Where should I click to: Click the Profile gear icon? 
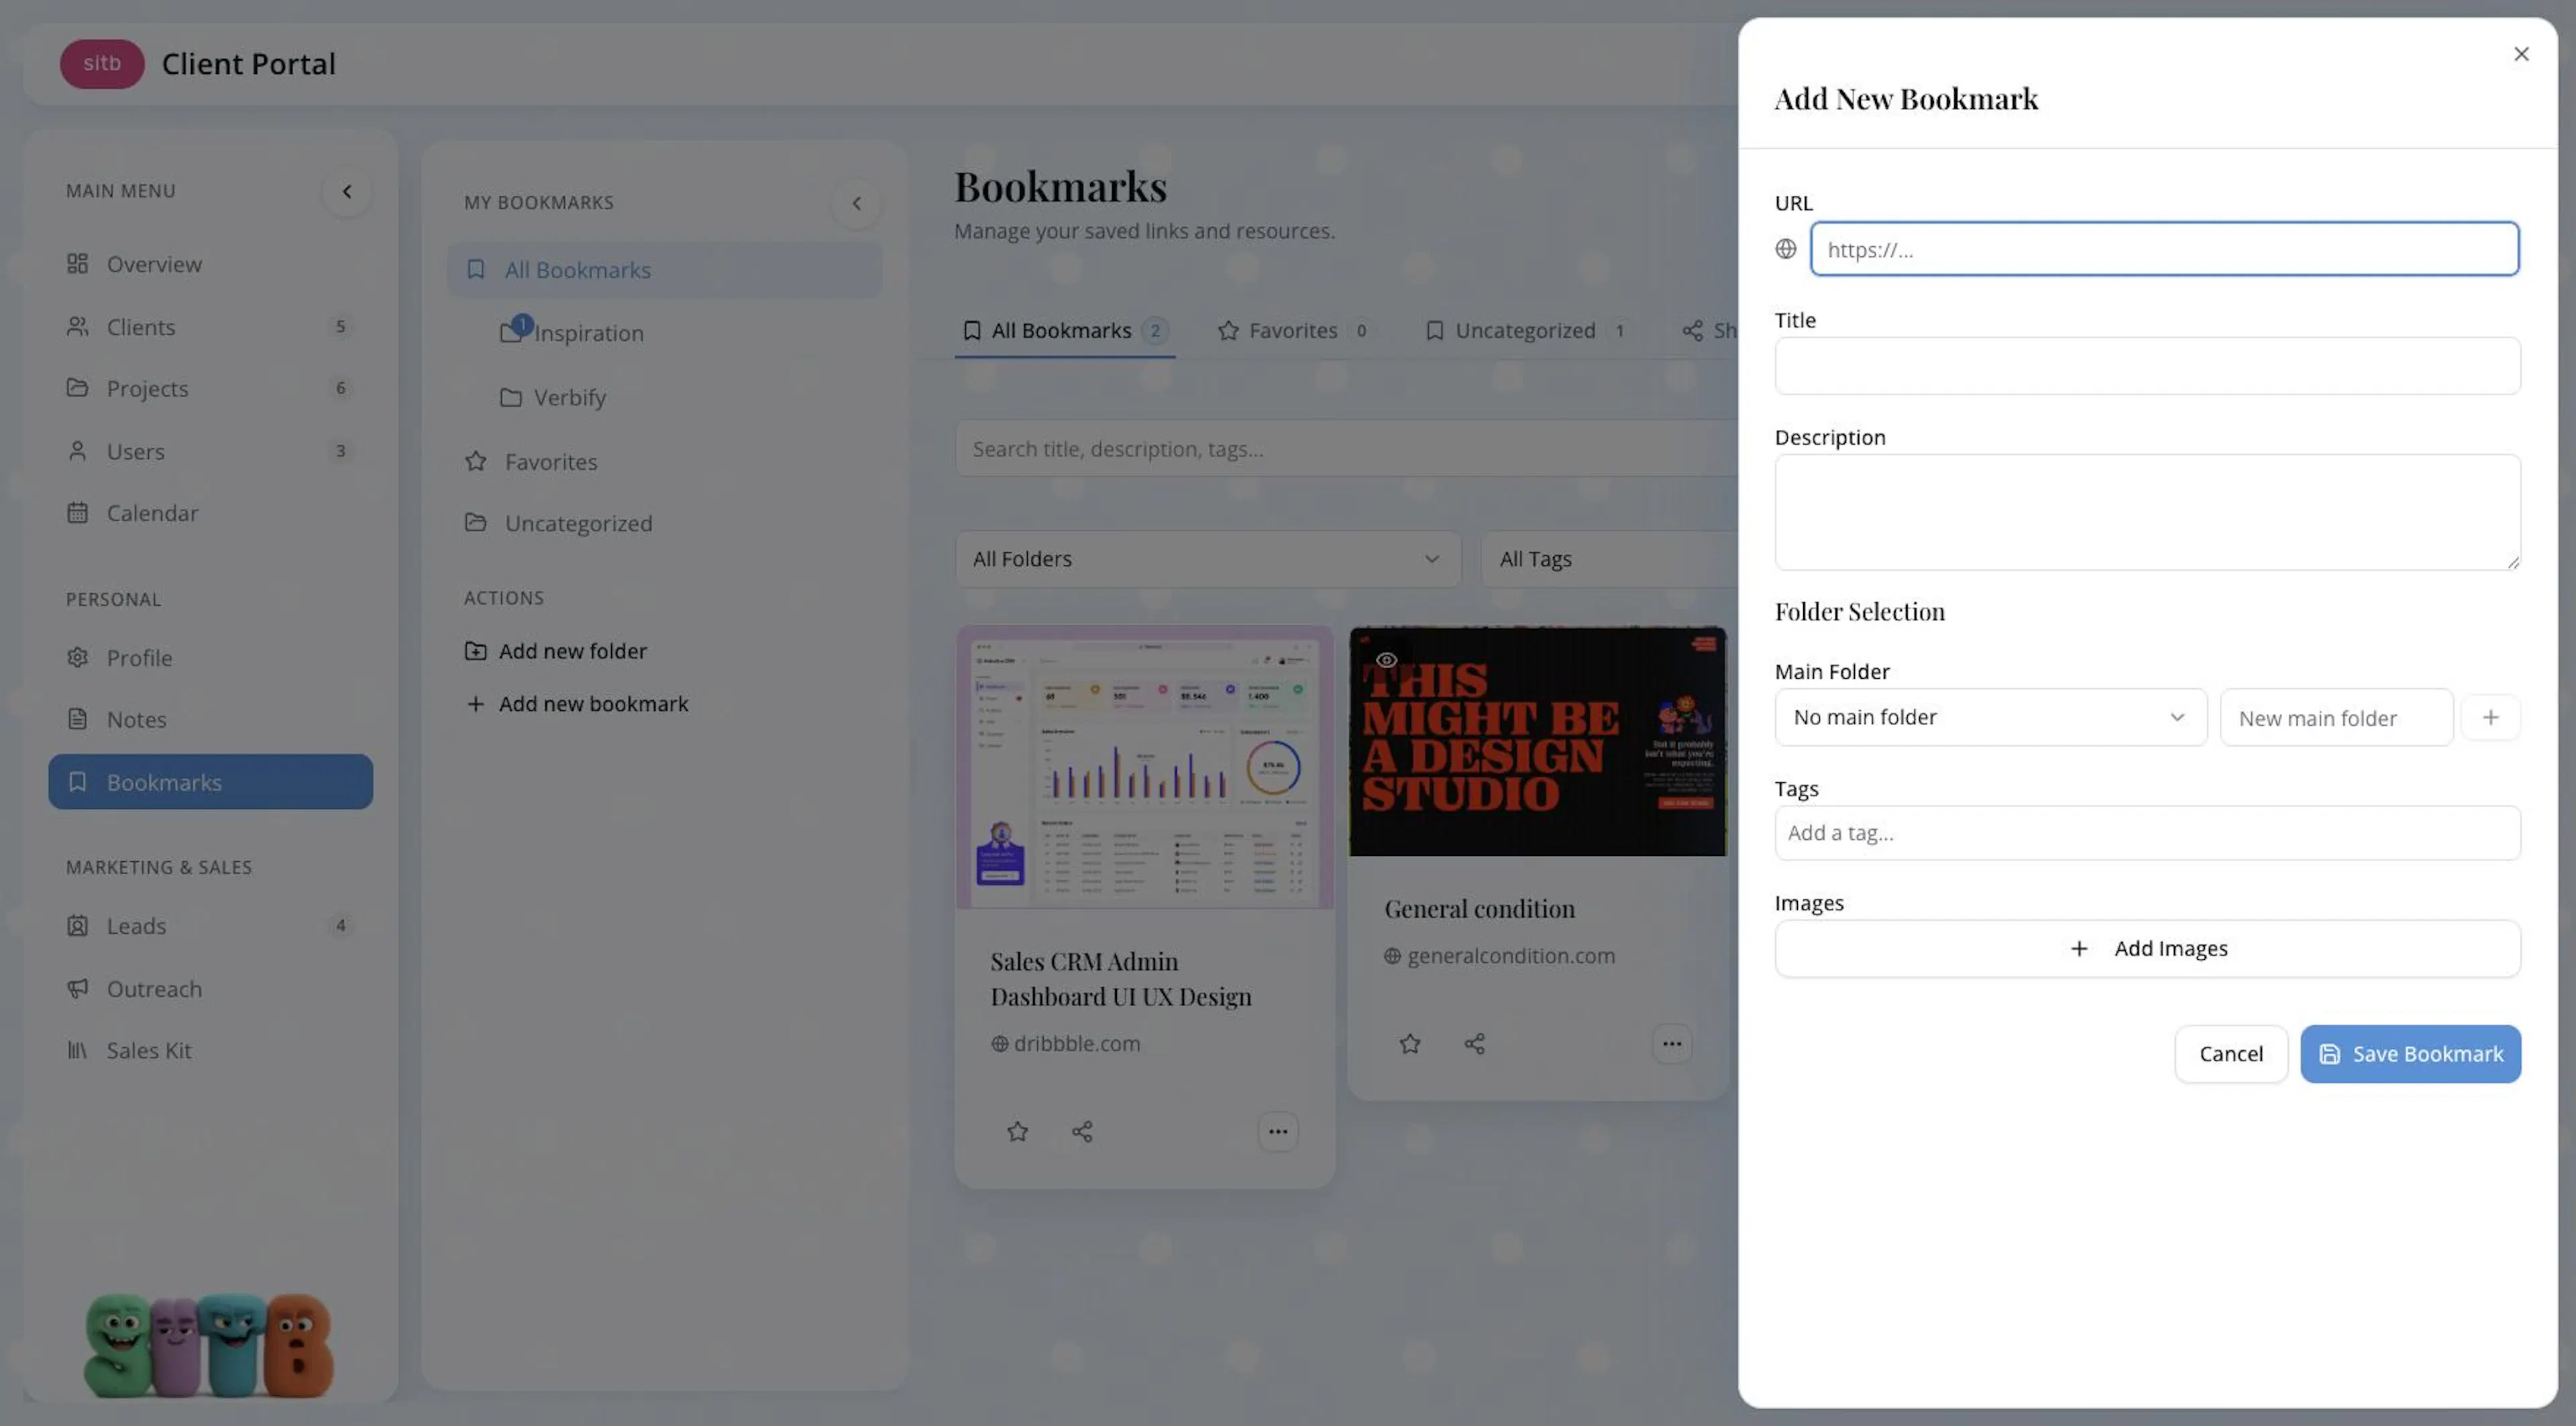77,658
